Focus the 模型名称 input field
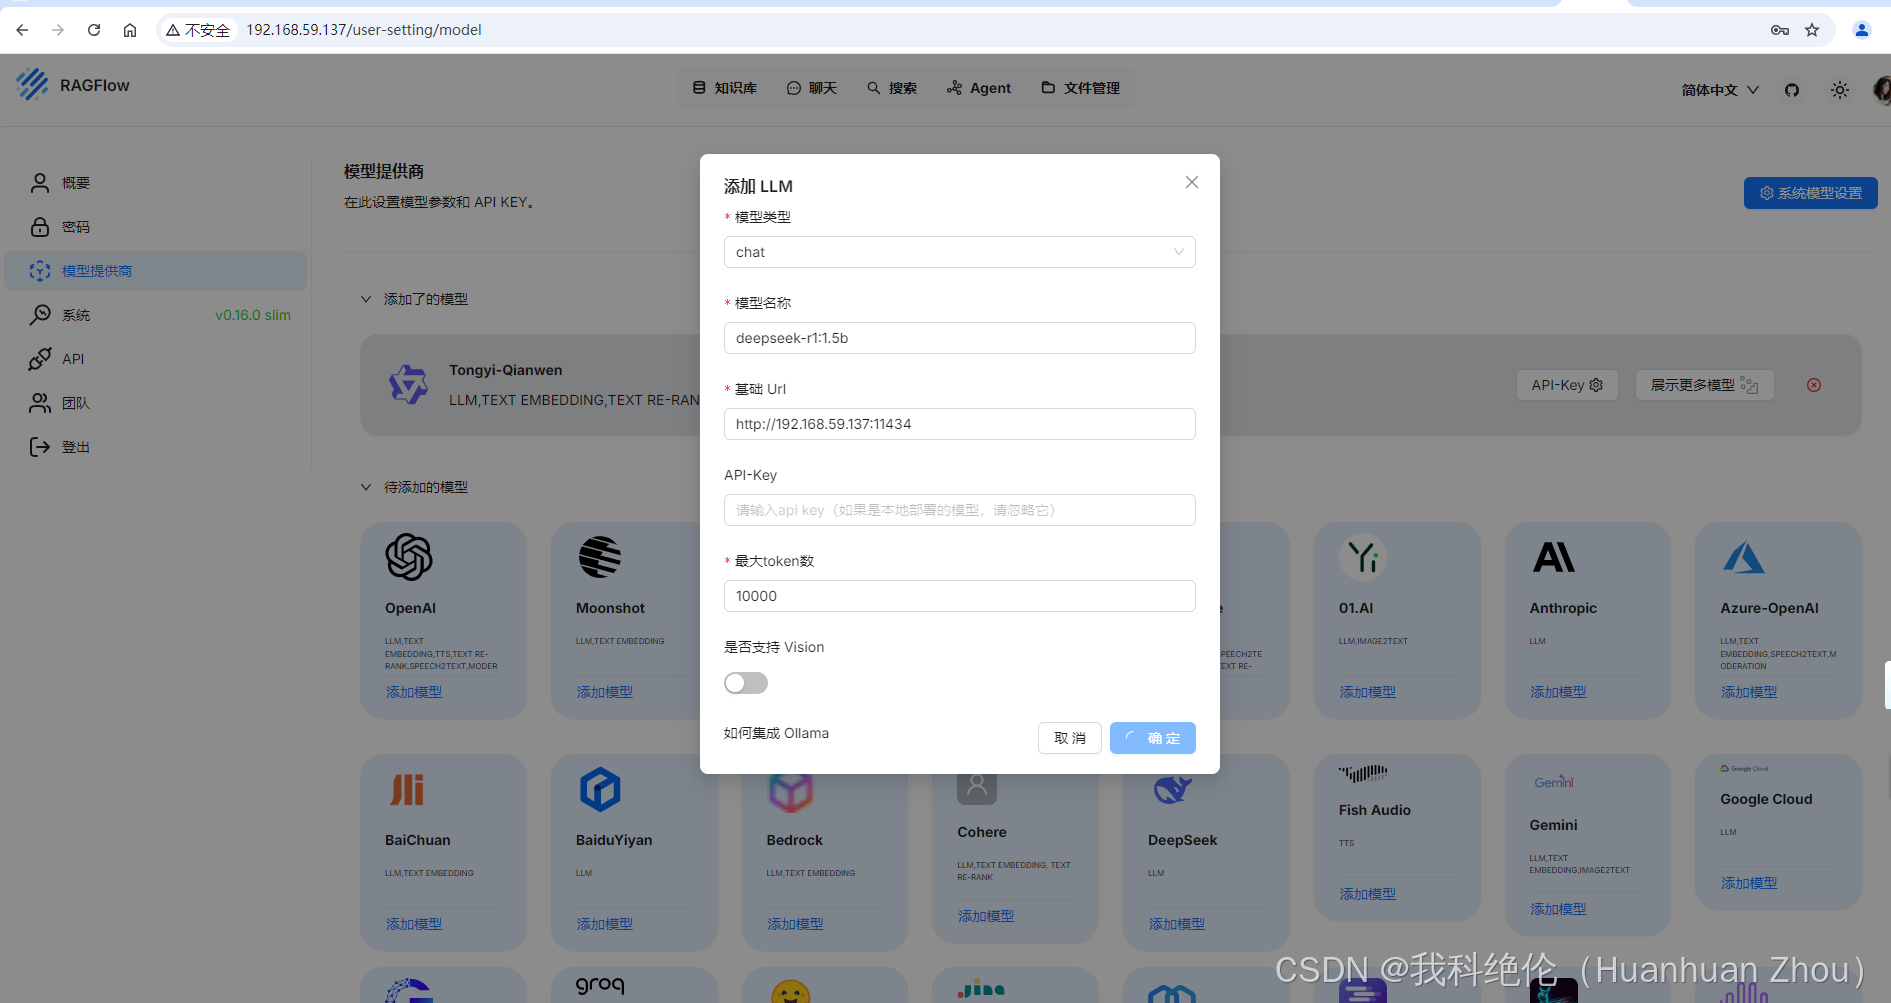 pyautogui.click(x=960, y=338)
